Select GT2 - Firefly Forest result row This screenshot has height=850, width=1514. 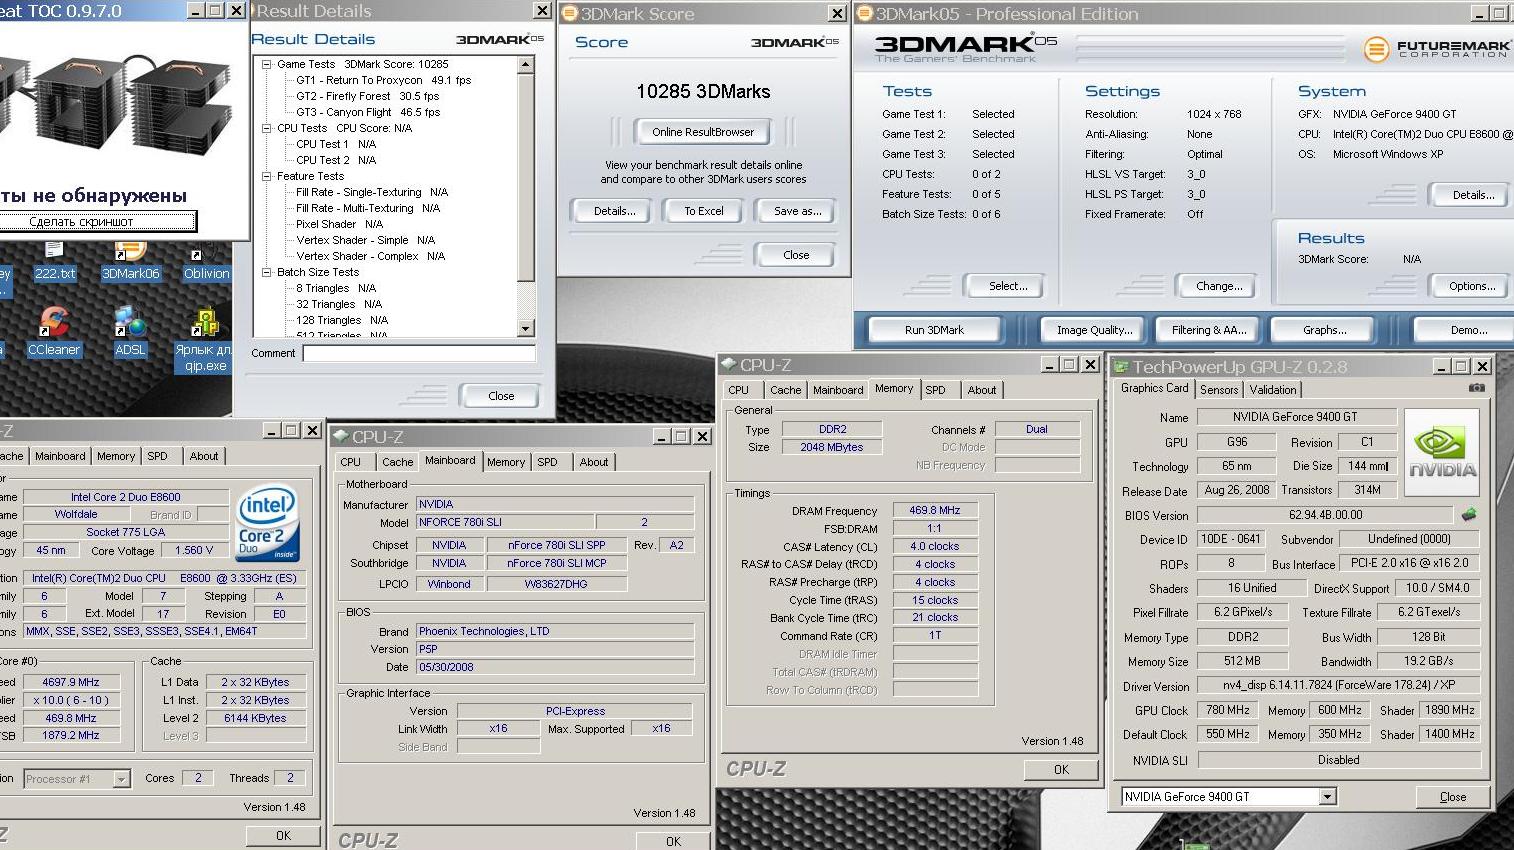(367, 96)
